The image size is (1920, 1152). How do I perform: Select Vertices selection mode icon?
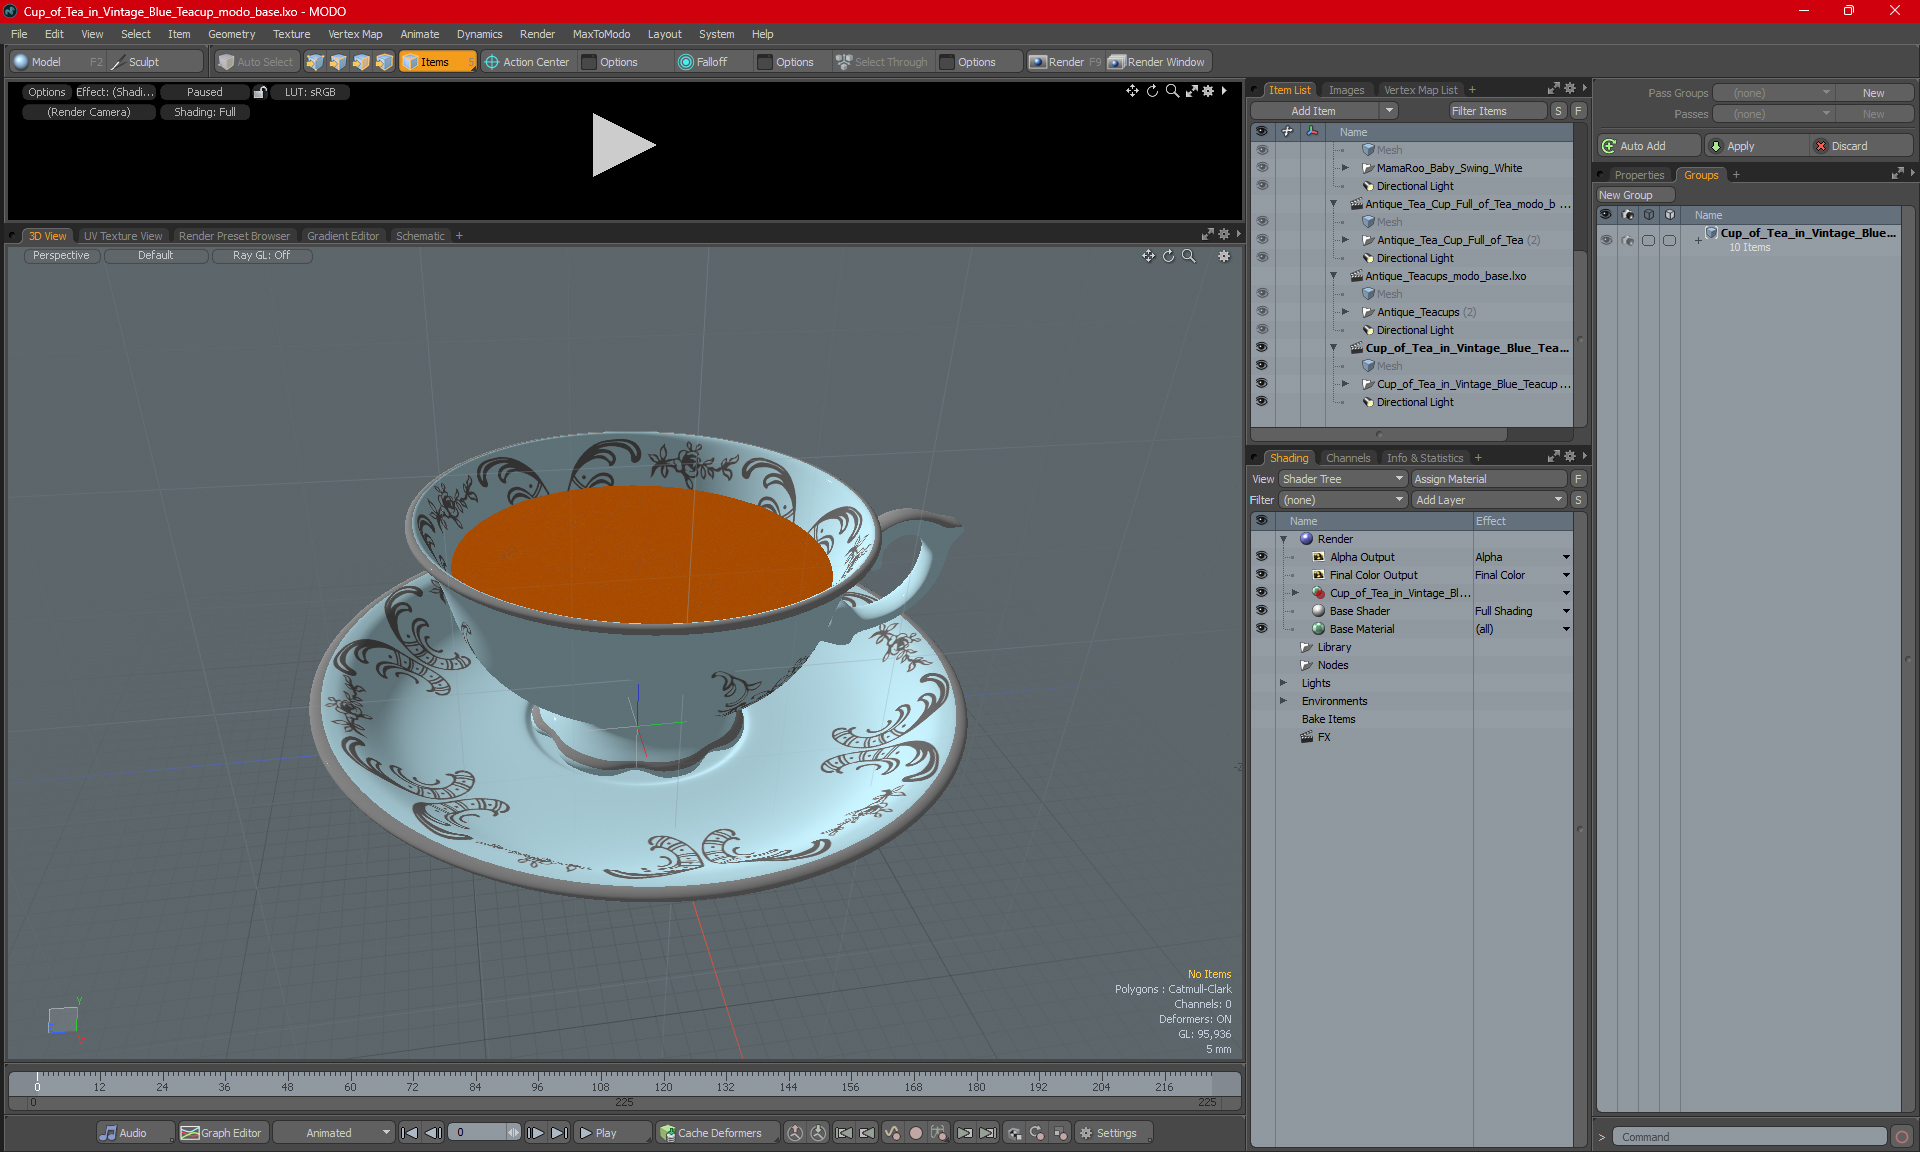tap(315, 62)
